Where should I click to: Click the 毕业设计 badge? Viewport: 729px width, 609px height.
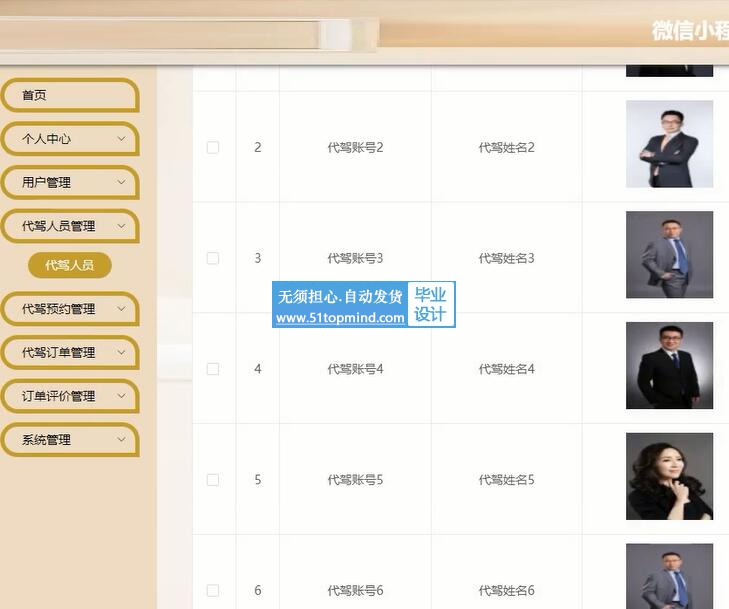point(431,304)
